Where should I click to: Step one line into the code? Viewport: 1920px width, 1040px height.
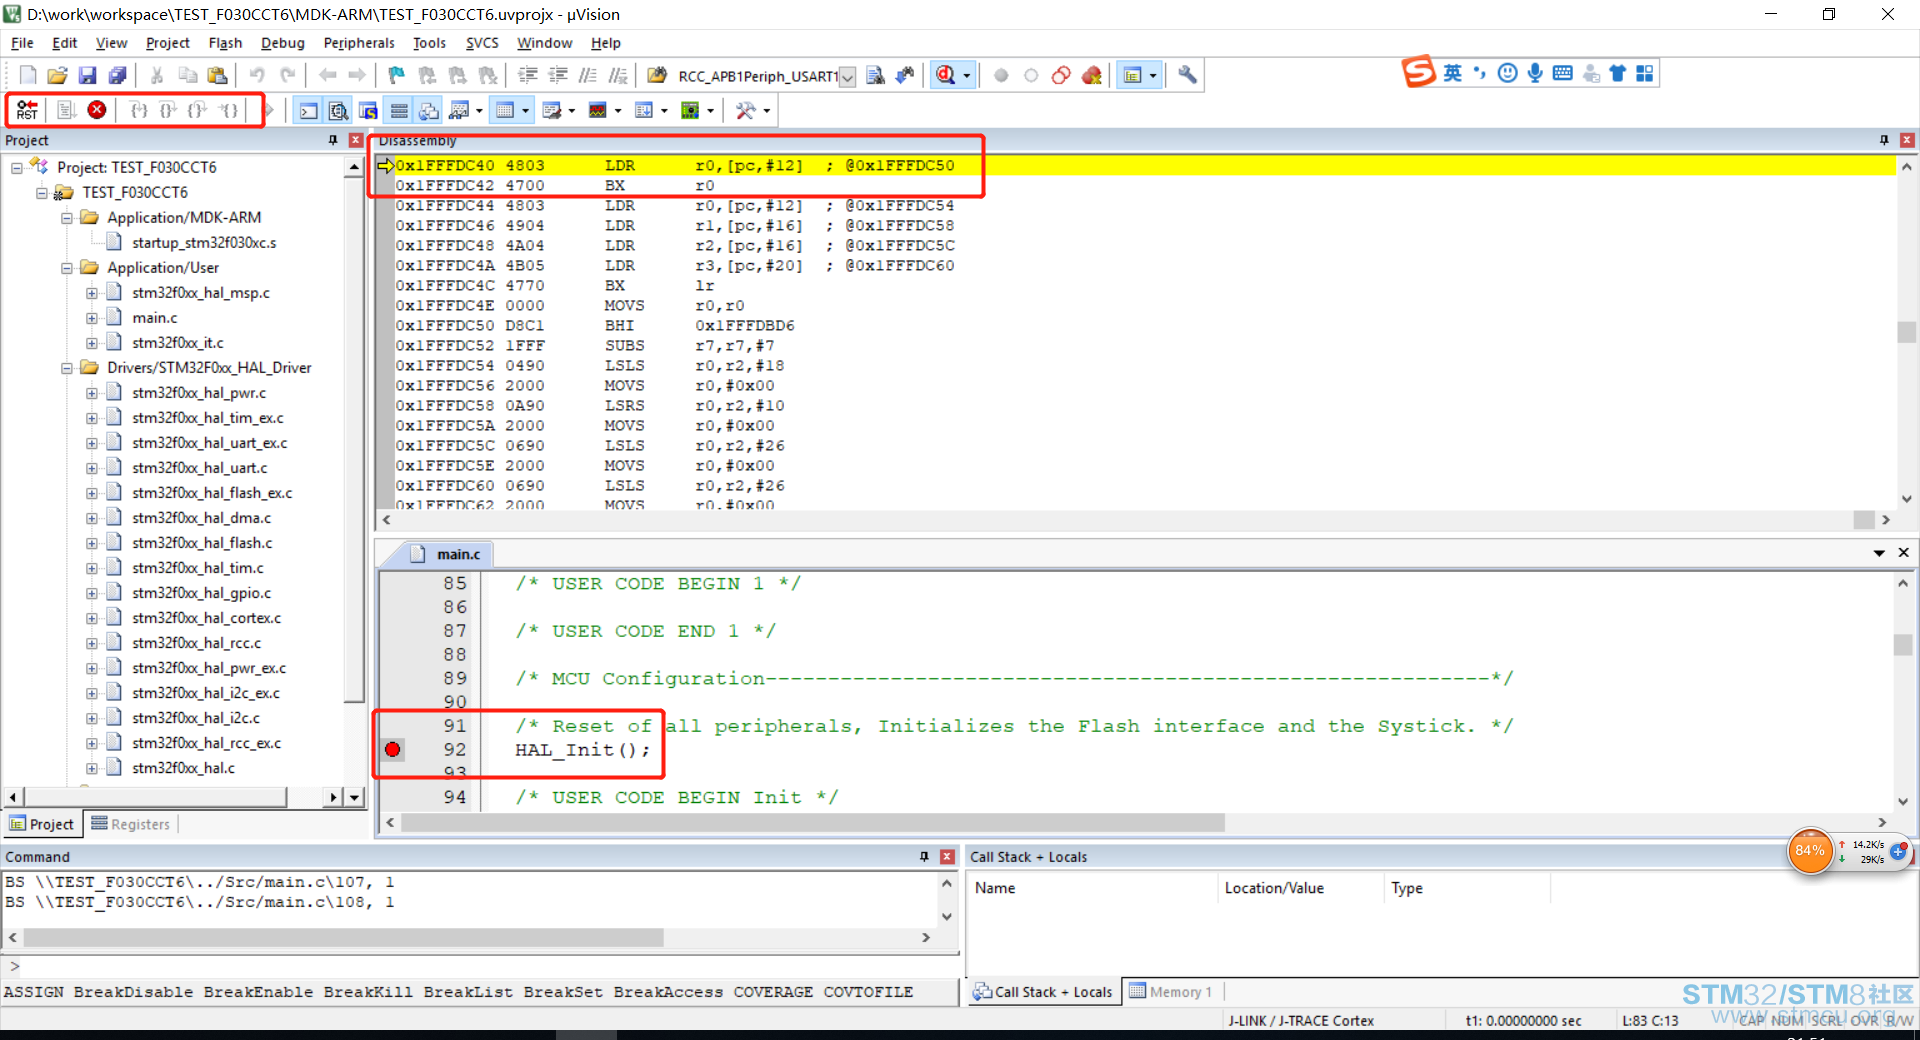[x=139, y=110]
